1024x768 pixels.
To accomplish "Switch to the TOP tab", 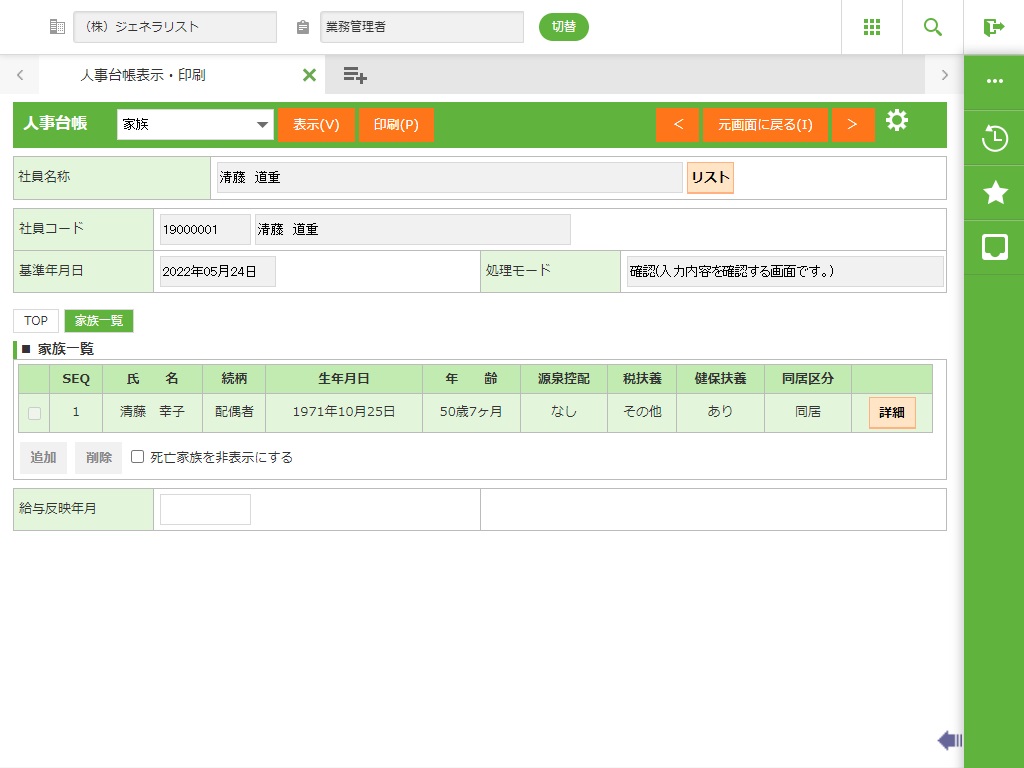I will [x=36, y=321].
